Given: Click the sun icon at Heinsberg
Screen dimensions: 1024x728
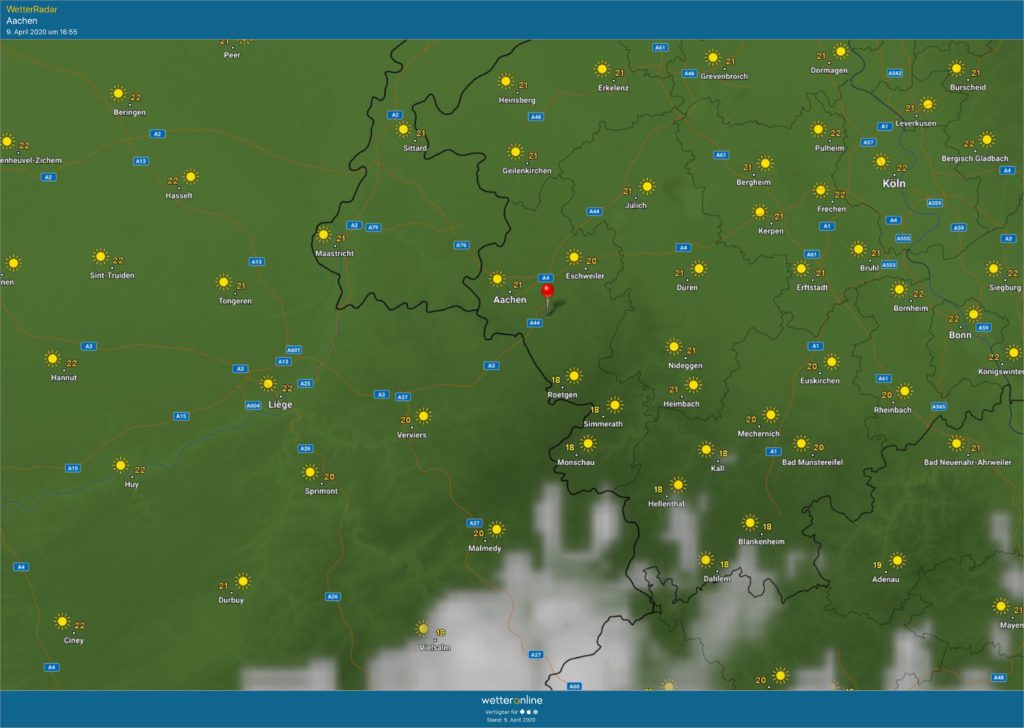Looking at the screenshot, I should click(x=506, y=82).
